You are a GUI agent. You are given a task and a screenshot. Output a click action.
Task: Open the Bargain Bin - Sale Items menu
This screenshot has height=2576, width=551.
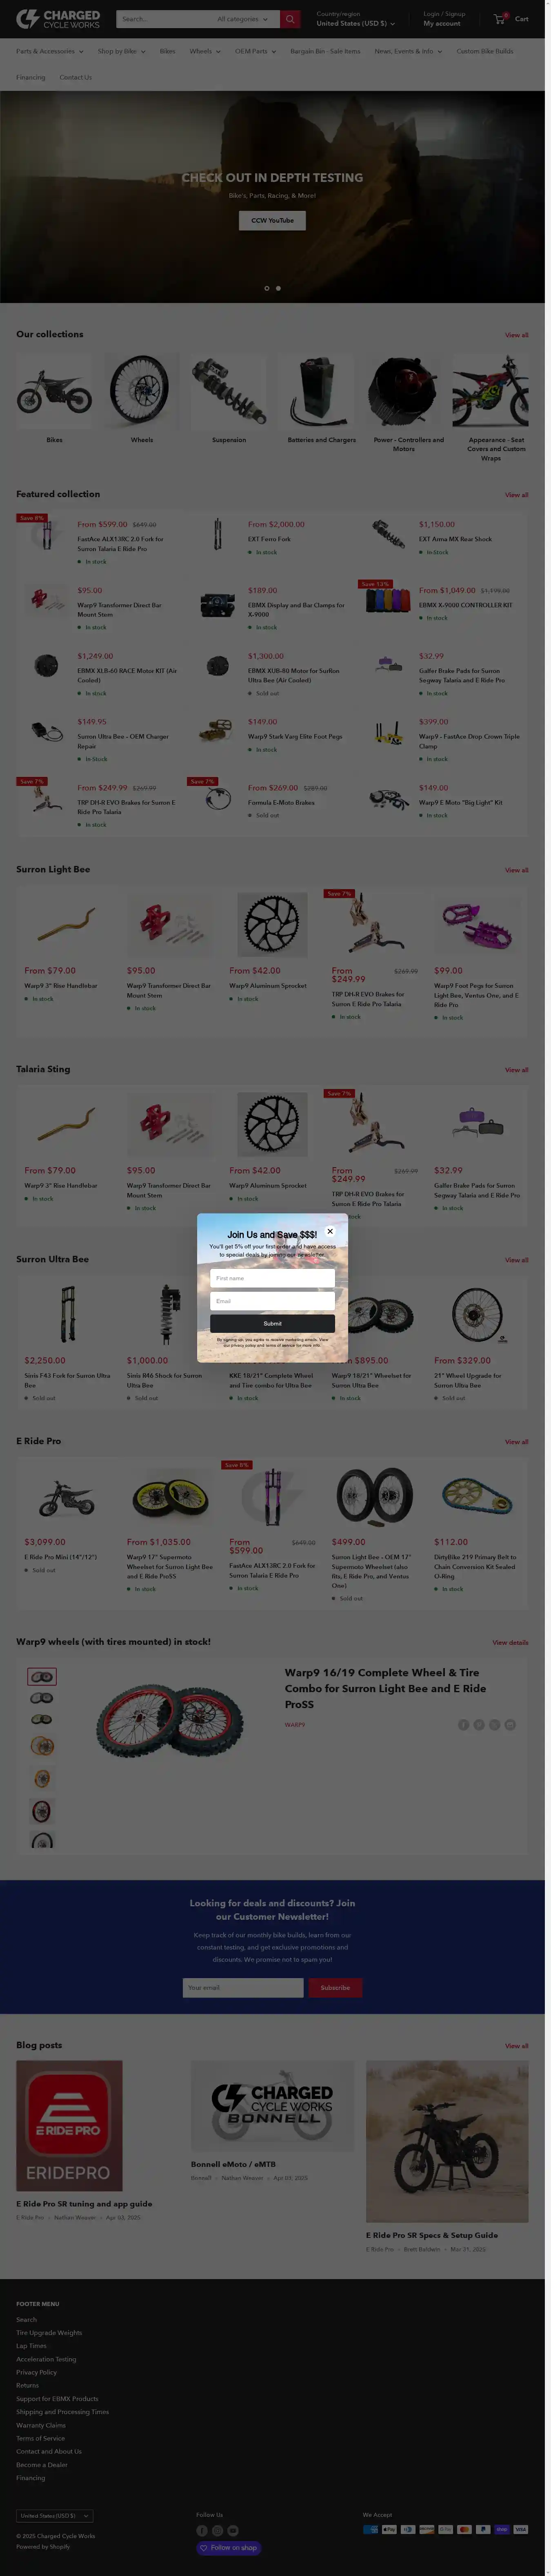click(x=325, y=51)
